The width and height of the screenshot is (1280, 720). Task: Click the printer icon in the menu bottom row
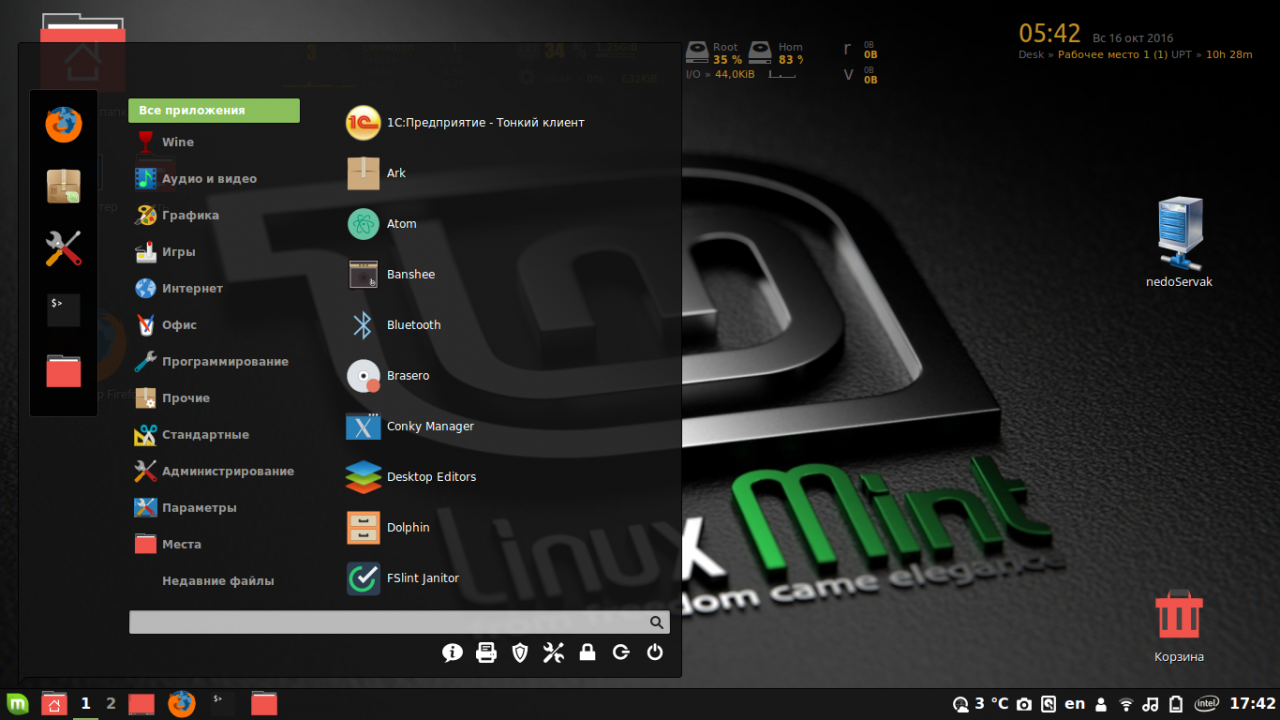click(486, 653)
